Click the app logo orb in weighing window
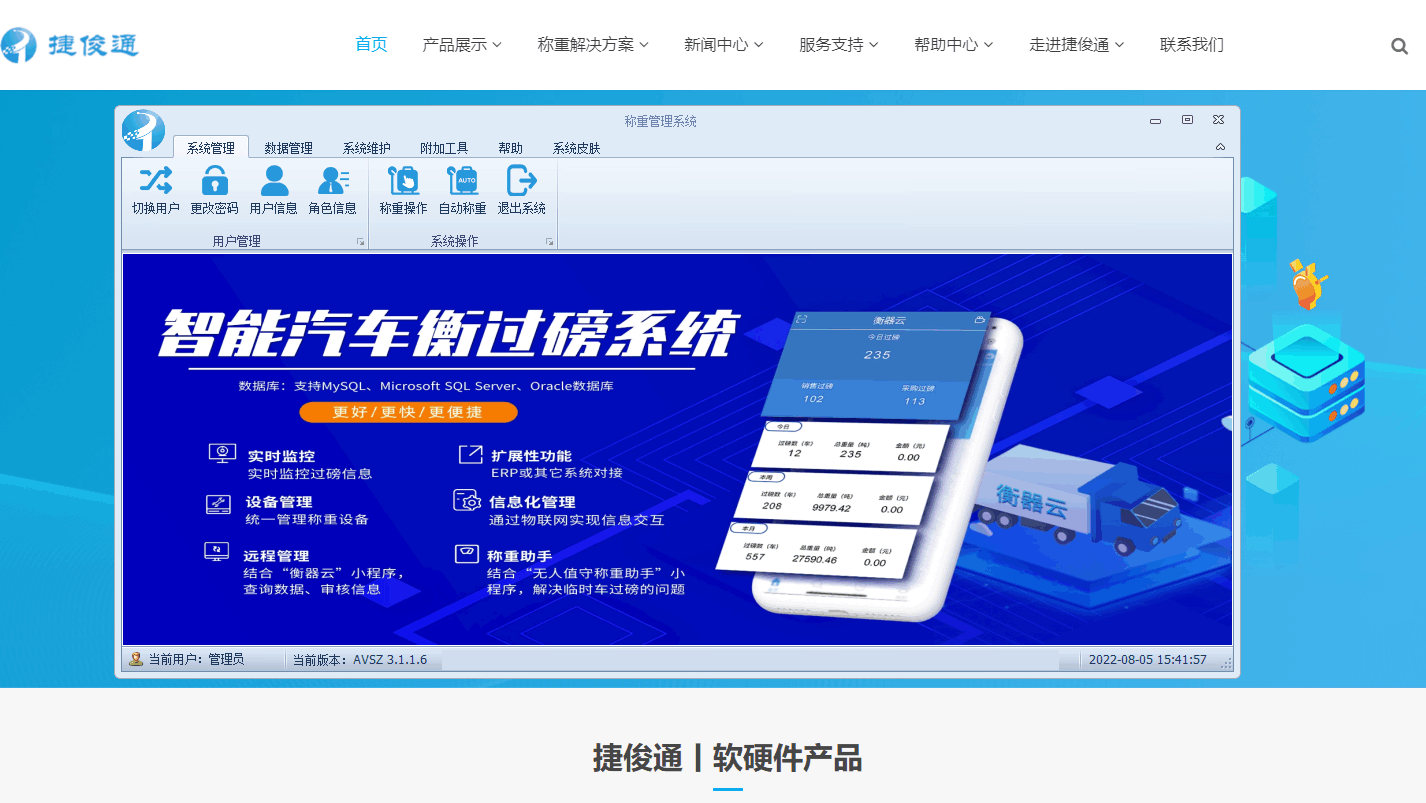 (x=143, y=130)
